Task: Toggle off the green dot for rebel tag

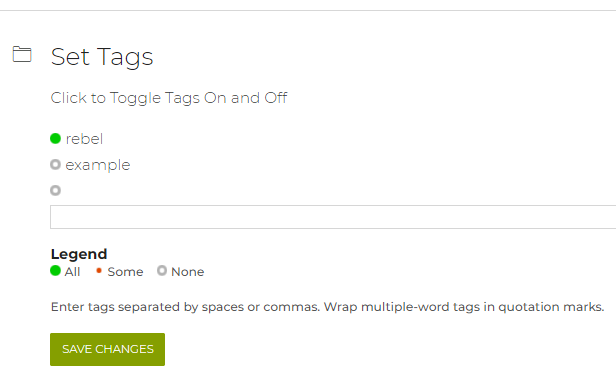Action: point(55,139)
